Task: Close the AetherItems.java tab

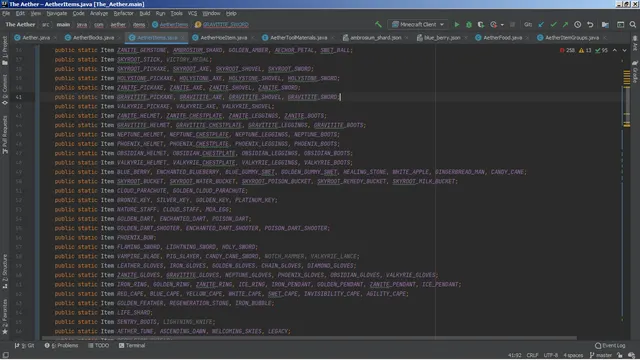Action: (x=183, y=38)
